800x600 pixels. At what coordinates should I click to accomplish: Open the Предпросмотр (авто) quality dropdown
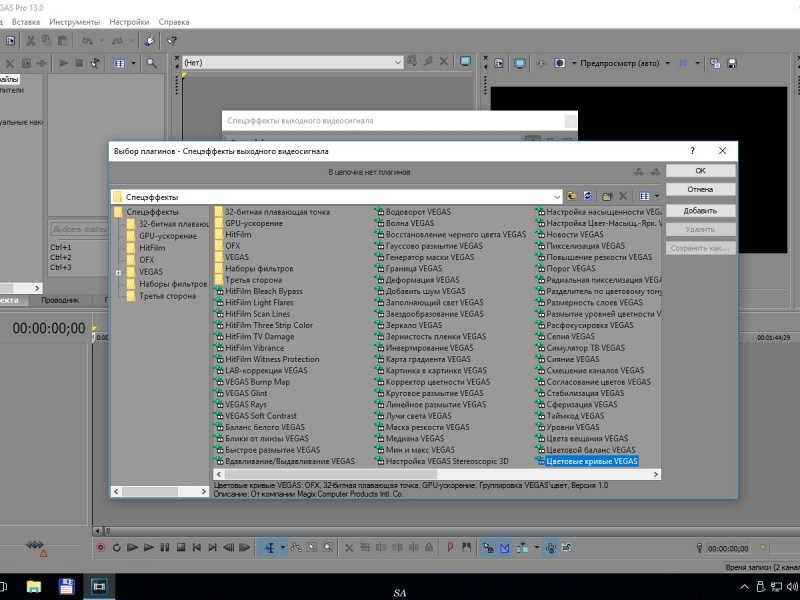(667, 63)
